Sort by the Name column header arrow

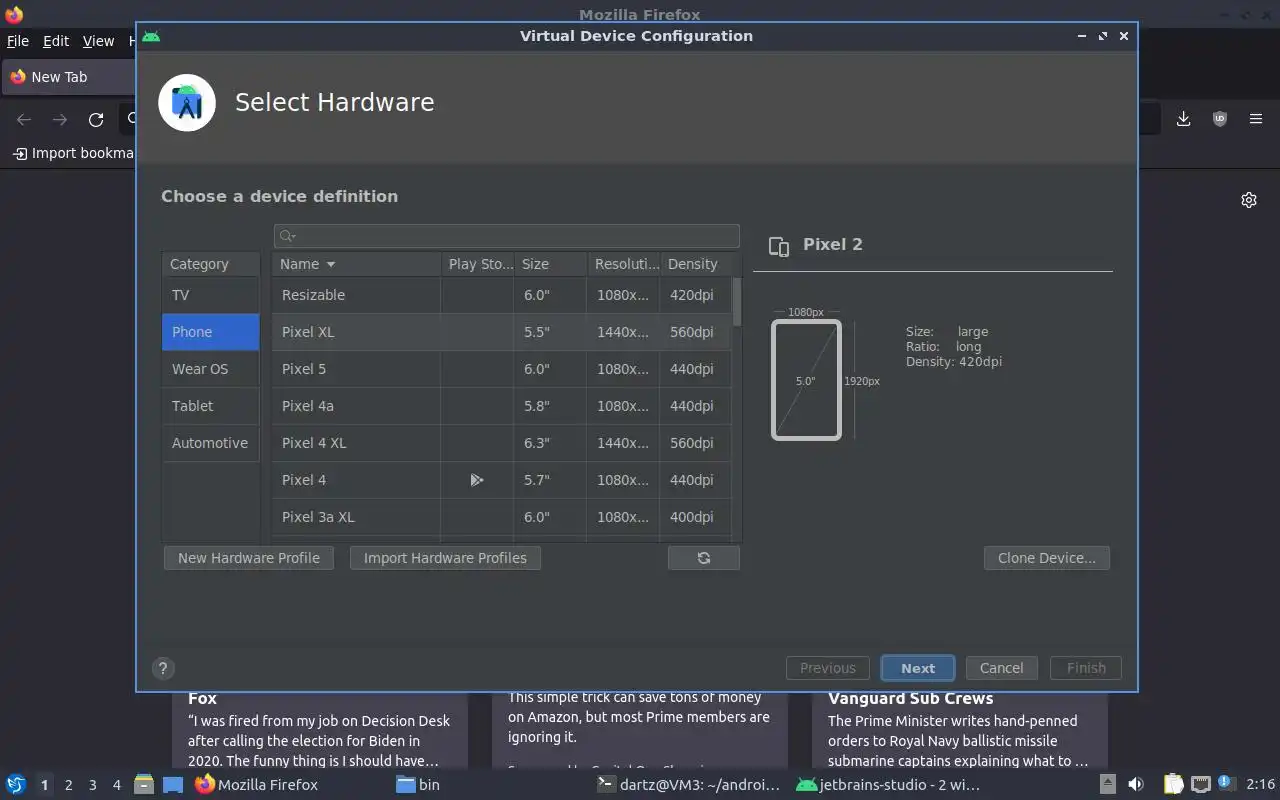point(331,264)
